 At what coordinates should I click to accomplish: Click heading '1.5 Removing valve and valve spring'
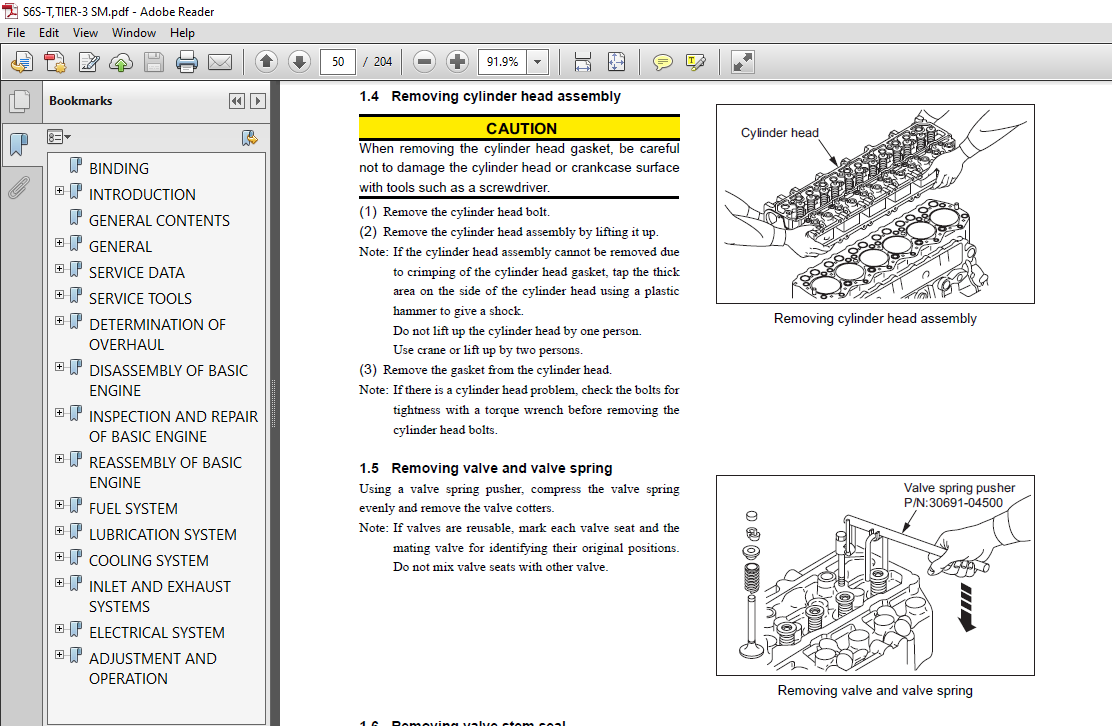click(486, 468)
